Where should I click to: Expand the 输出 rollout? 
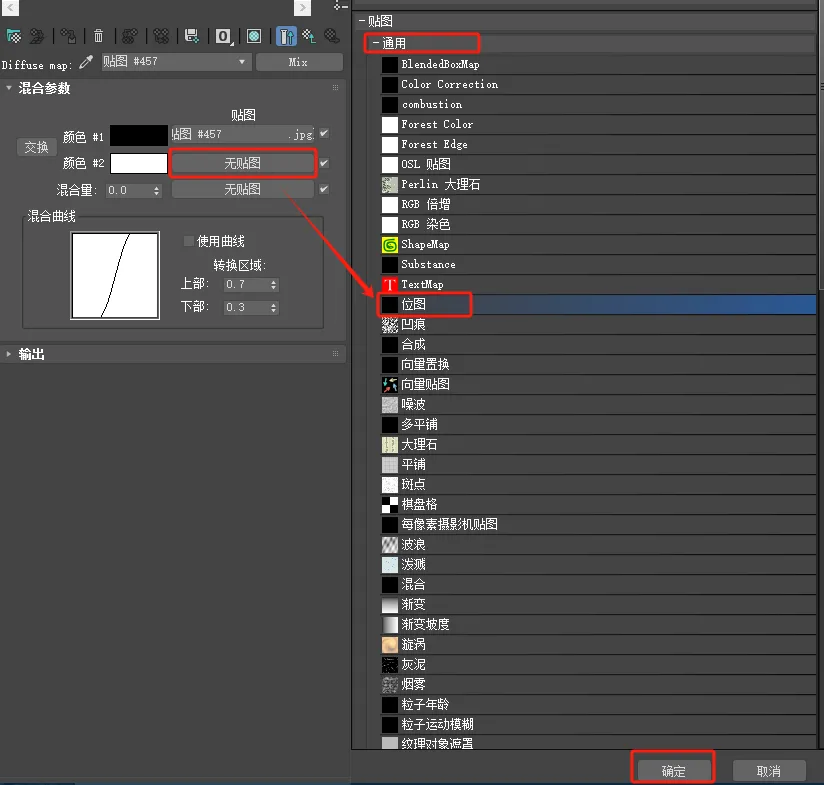9,354
